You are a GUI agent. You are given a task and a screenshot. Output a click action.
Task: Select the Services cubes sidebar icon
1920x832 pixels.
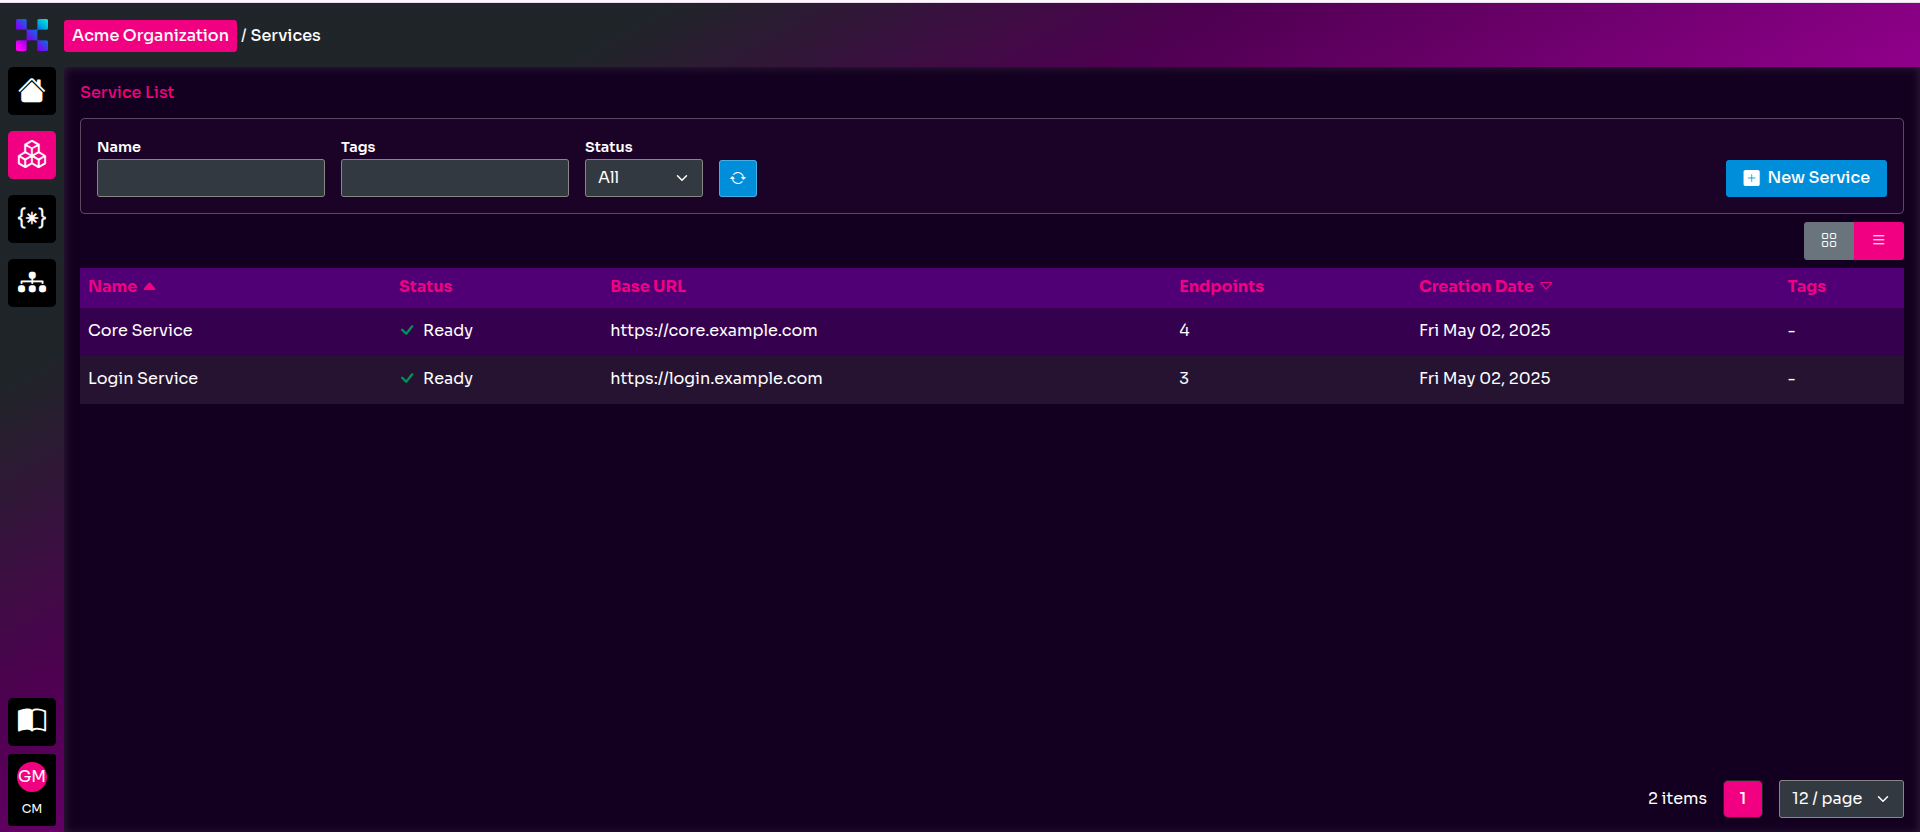(32, 155)
